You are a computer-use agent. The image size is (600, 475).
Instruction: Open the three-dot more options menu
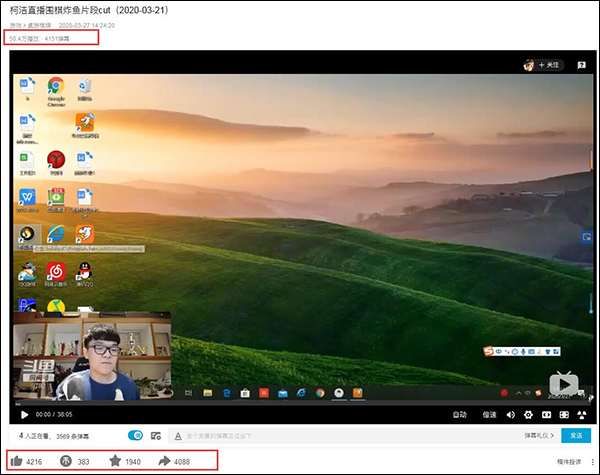592,461
